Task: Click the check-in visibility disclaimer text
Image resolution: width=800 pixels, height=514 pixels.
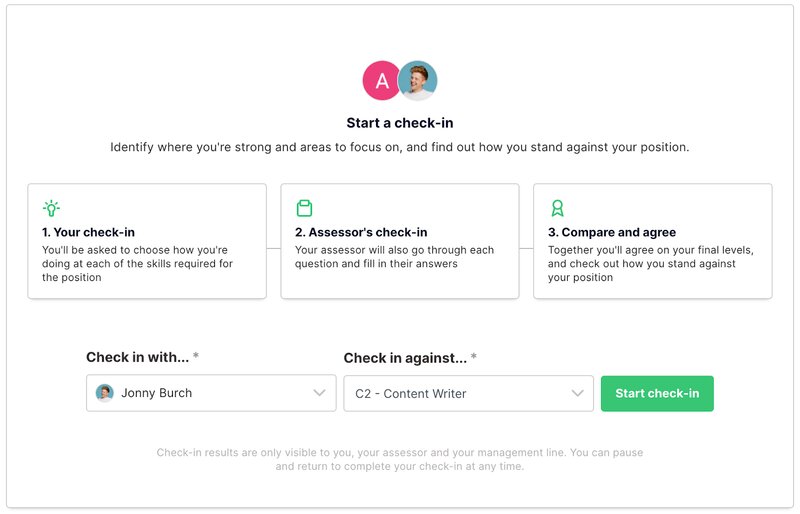Action: pyautogui.click(x=400, y=459)
